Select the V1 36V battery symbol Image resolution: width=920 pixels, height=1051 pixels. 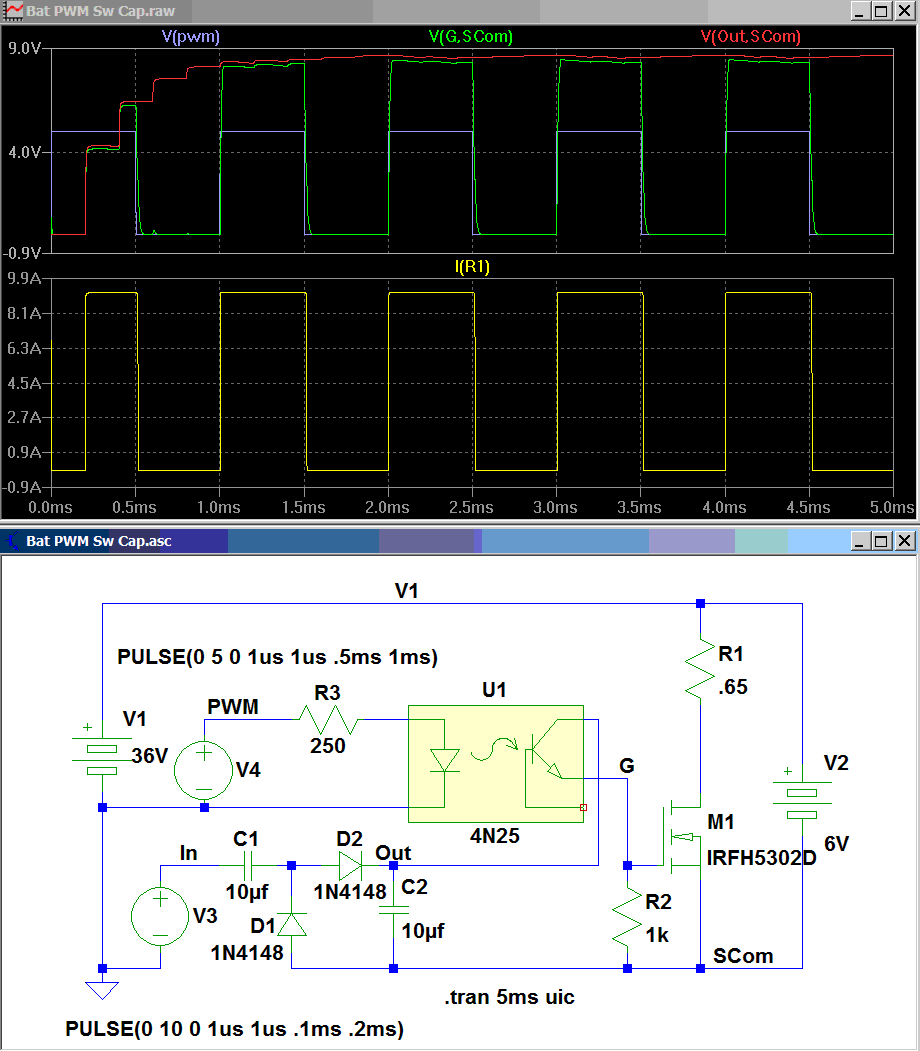102,758
